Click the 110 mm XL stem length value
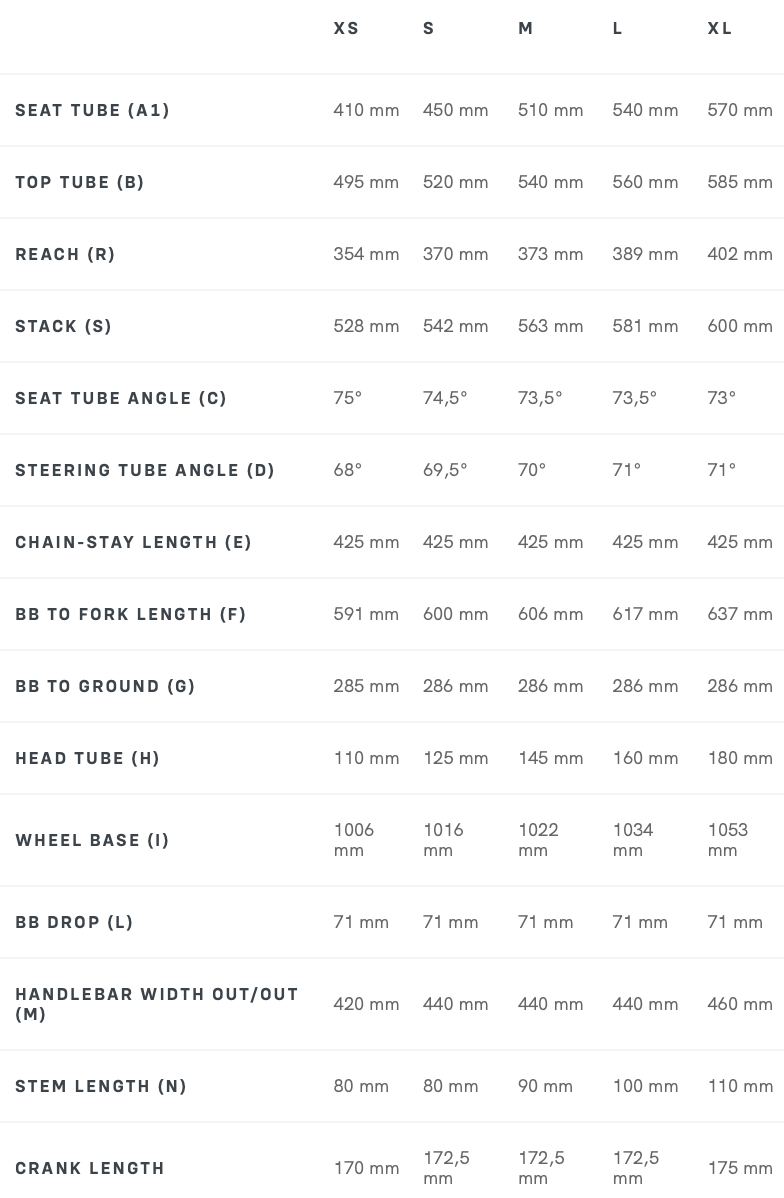The image size is (784, 1198). 740,1086
